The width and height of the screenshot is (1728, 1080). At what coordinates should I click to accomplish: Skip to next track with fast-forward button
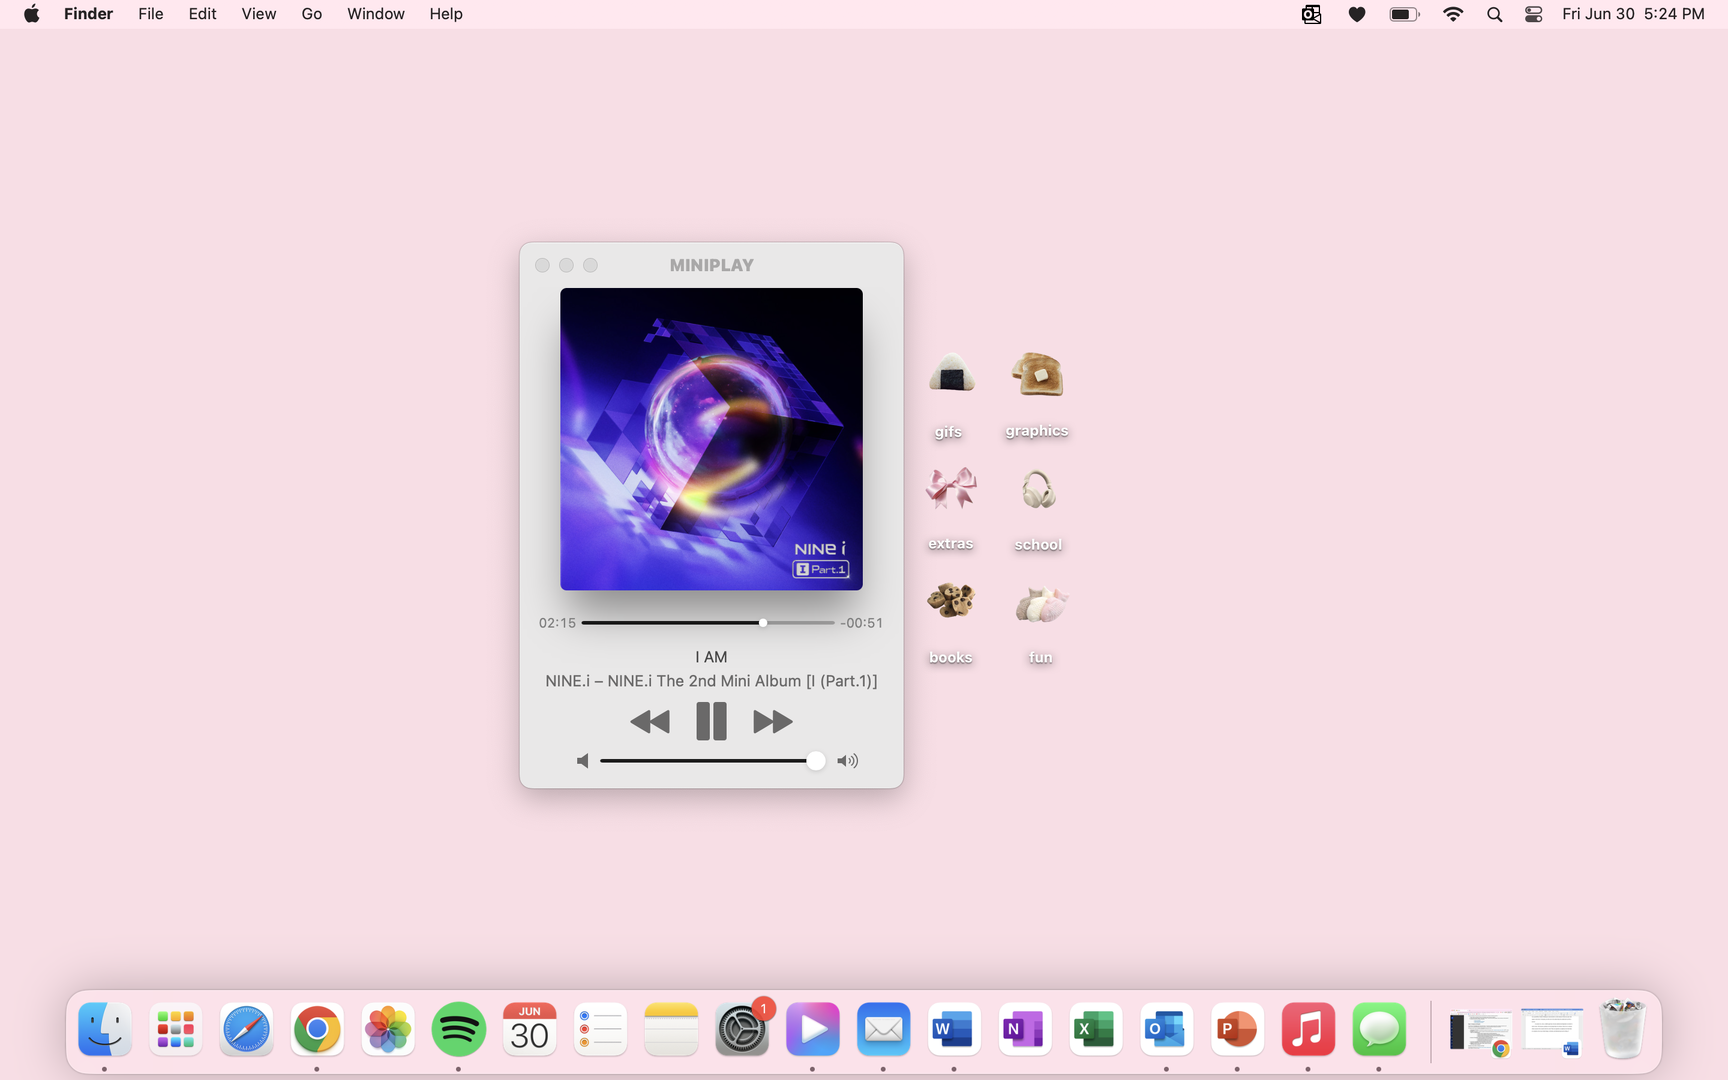click(x=772, y=721)
